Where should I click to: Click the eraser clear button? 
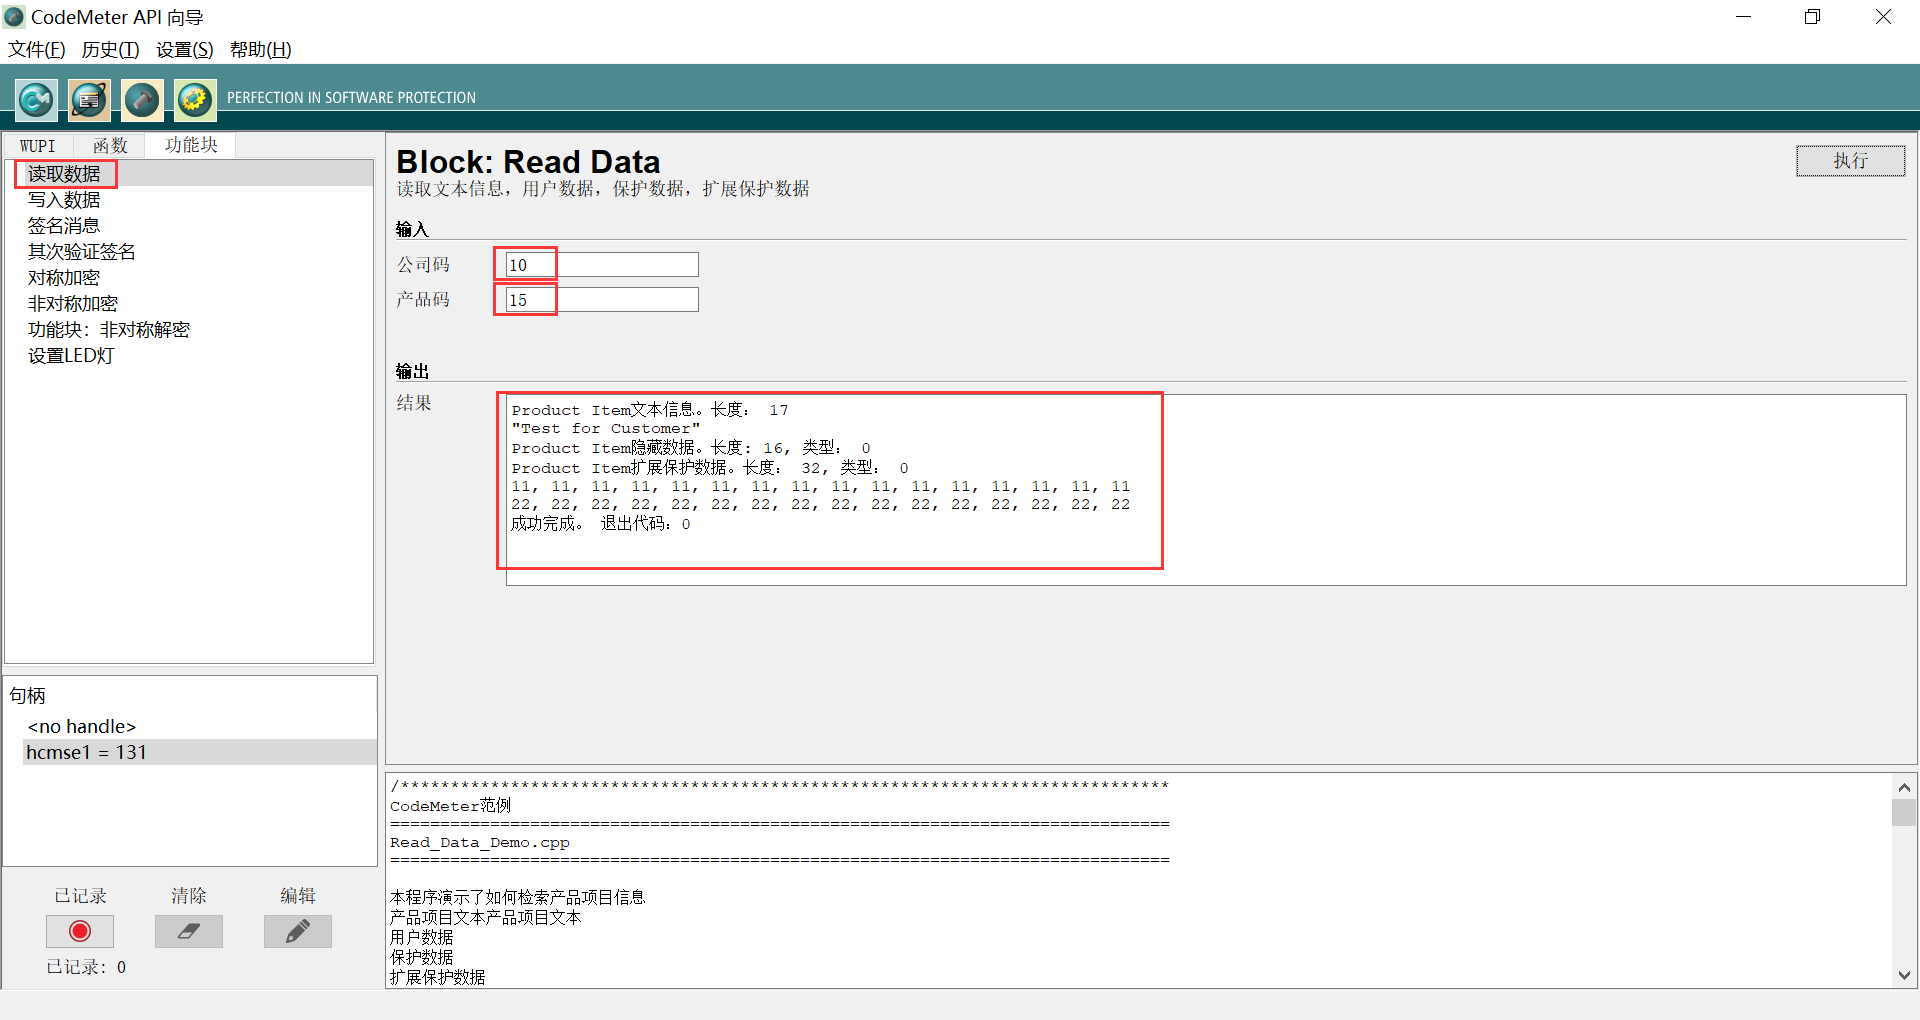[x=188, y=931]
